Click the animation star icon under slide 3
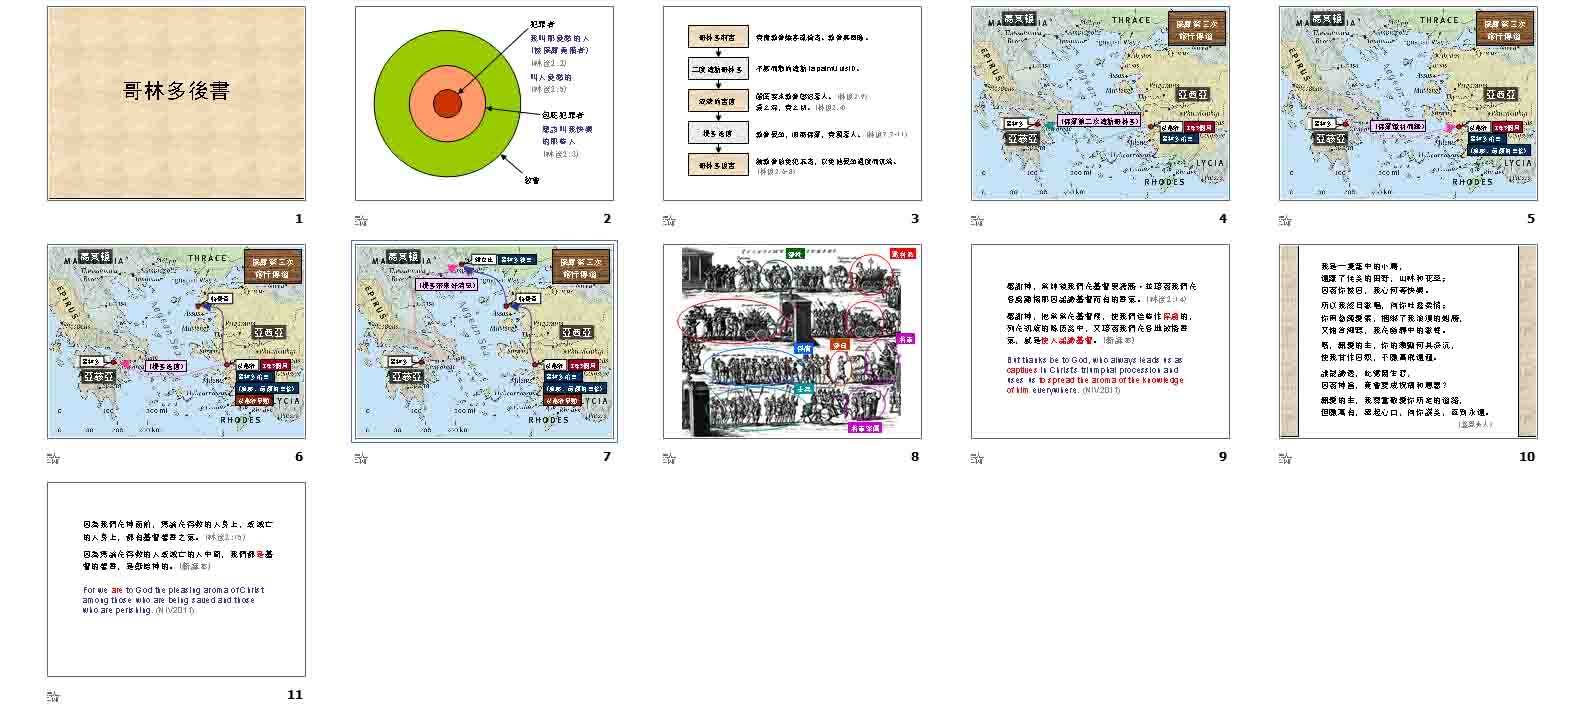Viewport: 1574px width, 707px height. pos(669,220)
